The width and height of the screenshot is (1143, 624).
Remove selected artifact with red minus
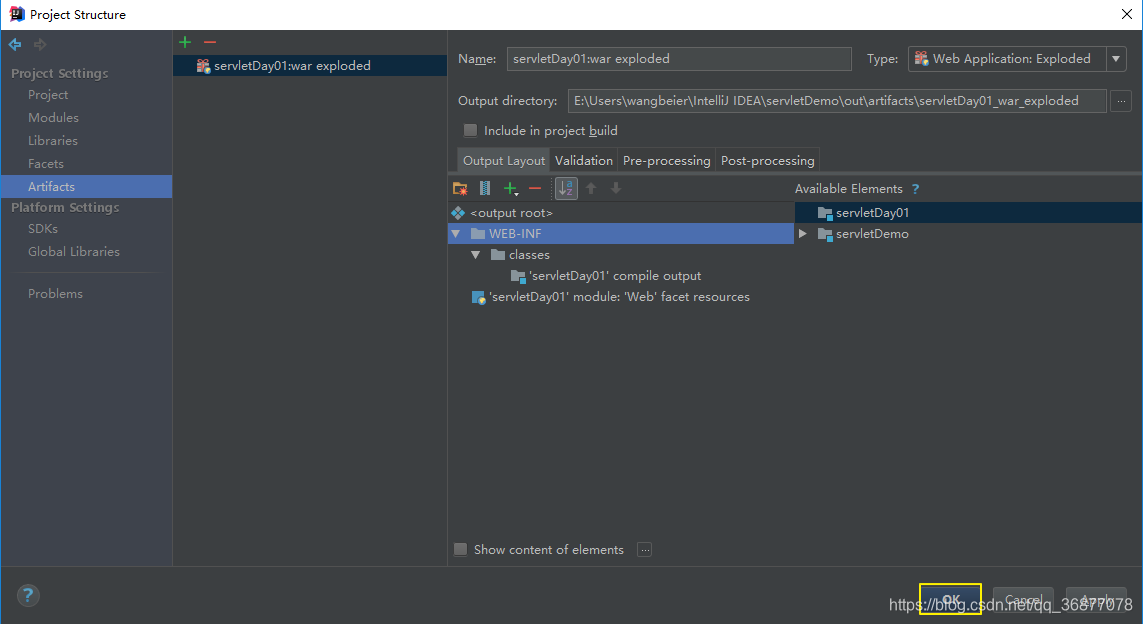click(210, 42)
